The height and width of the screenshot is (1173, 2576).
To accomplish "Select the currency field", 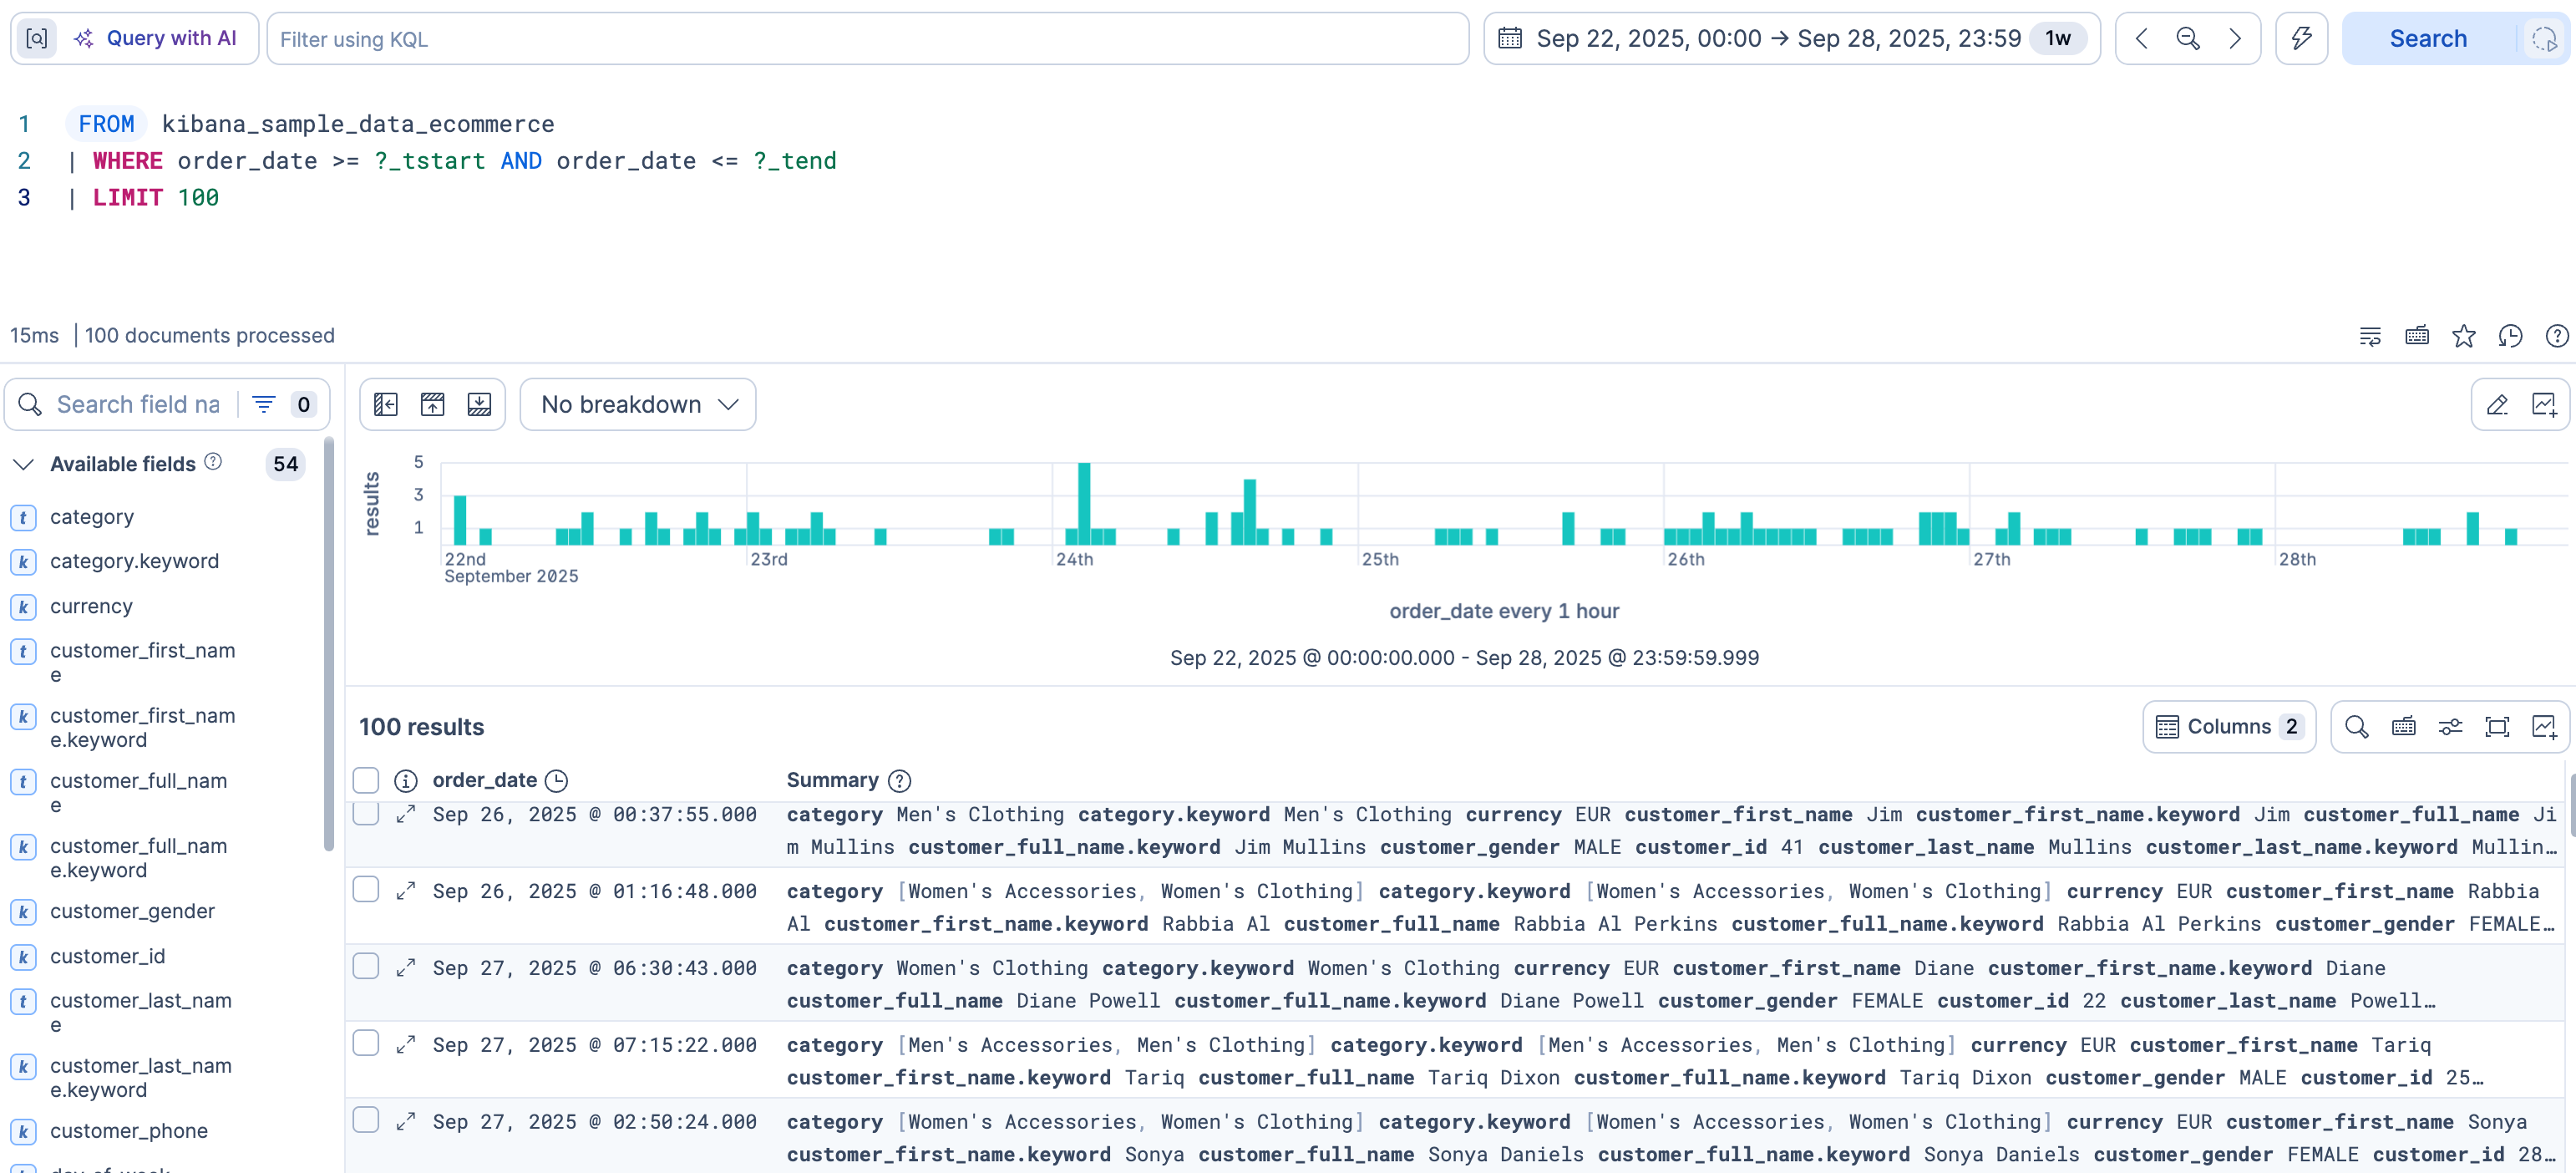I will click(x=91, y=606).
